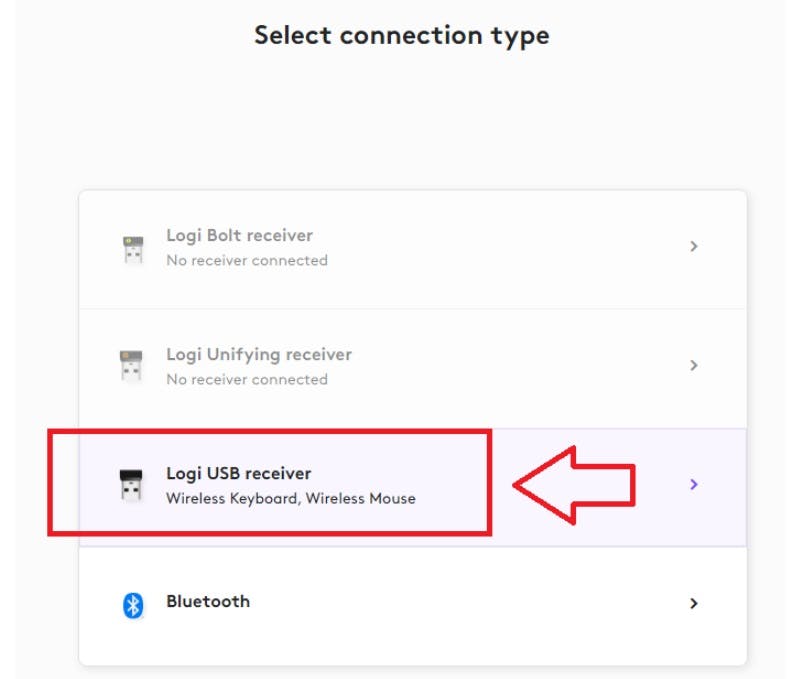Click the blue Bluetooth logo icon
The height and width of the screenshot is (679, 797).
(x=133, y=604)
